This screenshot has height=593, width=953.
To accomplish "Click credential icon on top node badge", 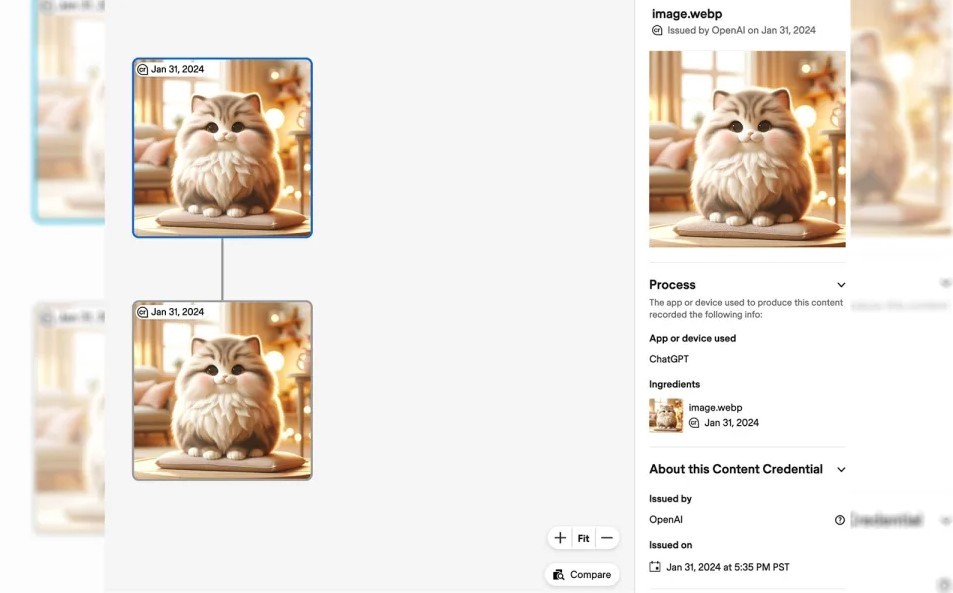I will point(142,70).
